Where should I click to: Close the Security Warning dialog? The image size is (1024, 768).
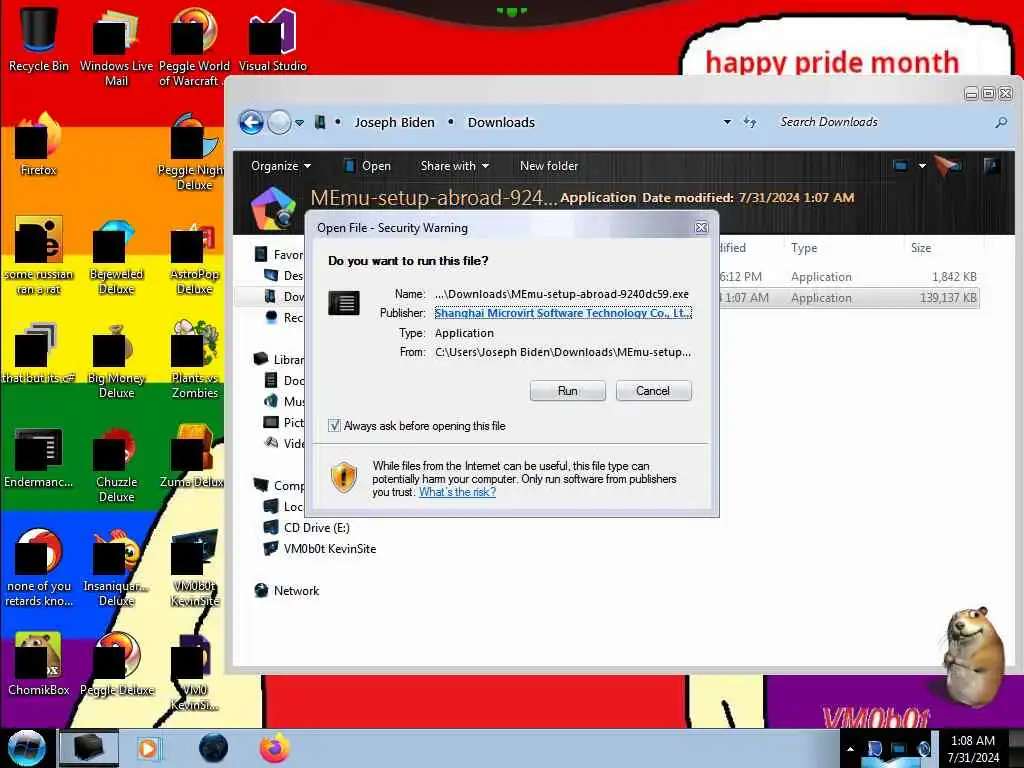click(x=701, y=227)
